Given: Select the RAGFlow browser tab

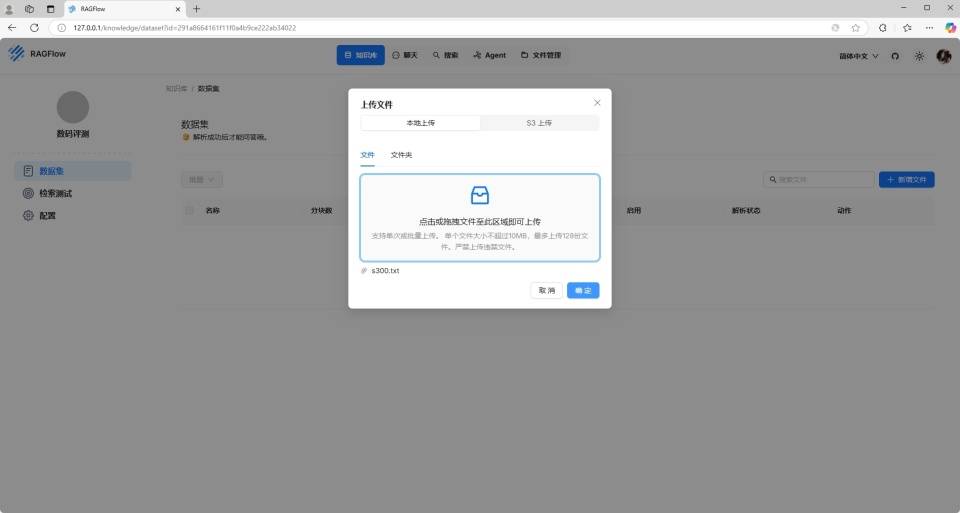Looking at the screenshot, I should (x=124, y=9).
